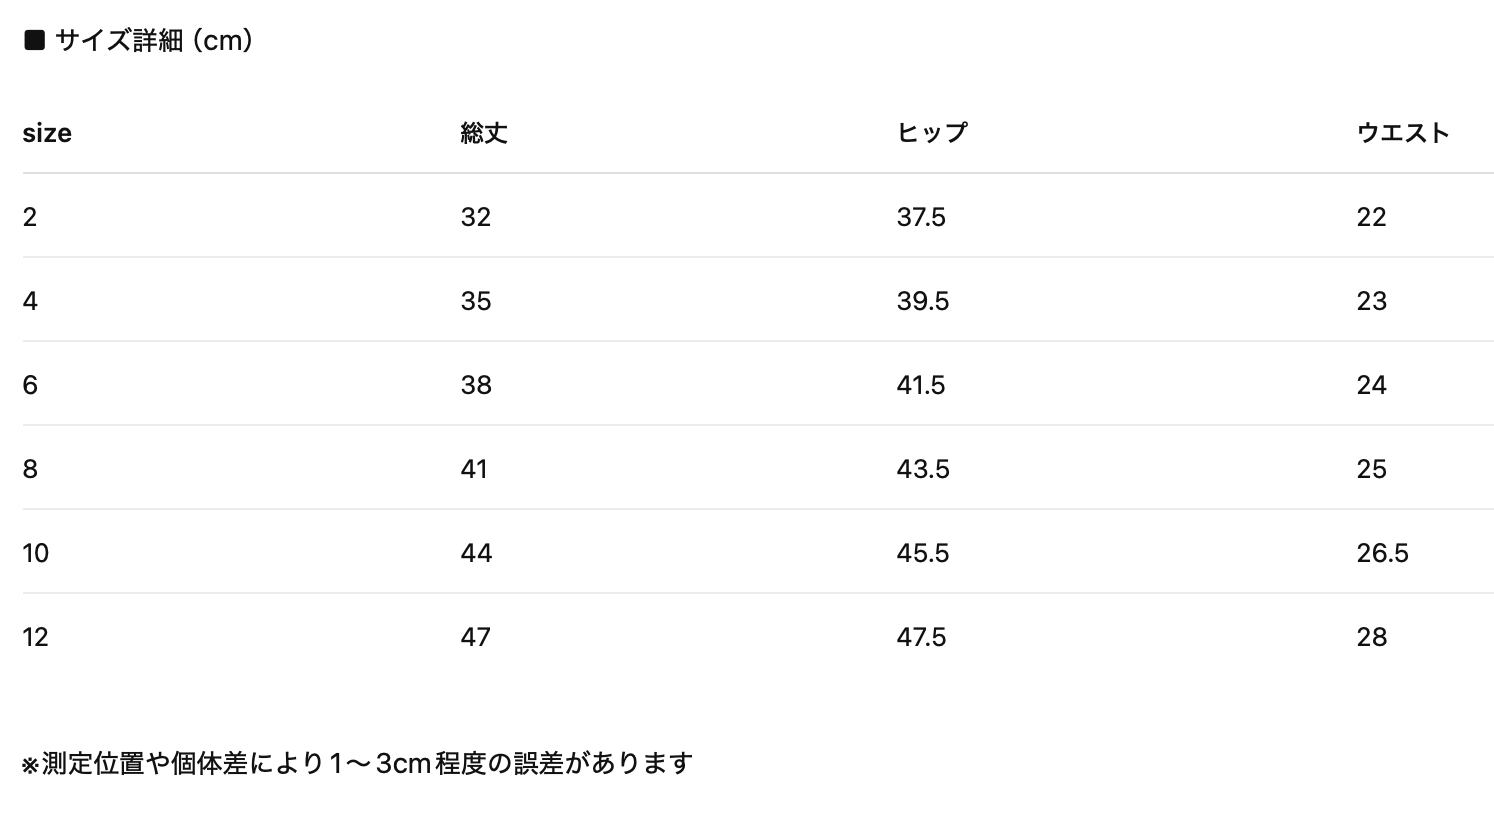Select waist value 22
This screenshot has height=818, width=1494.
1371,217
